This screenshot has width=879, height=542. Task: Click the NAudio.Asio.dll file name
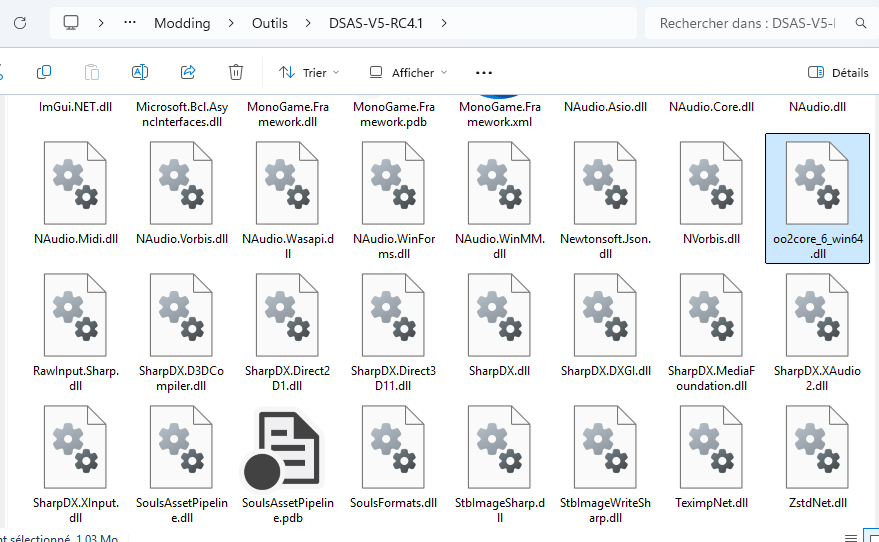point(605,107)
